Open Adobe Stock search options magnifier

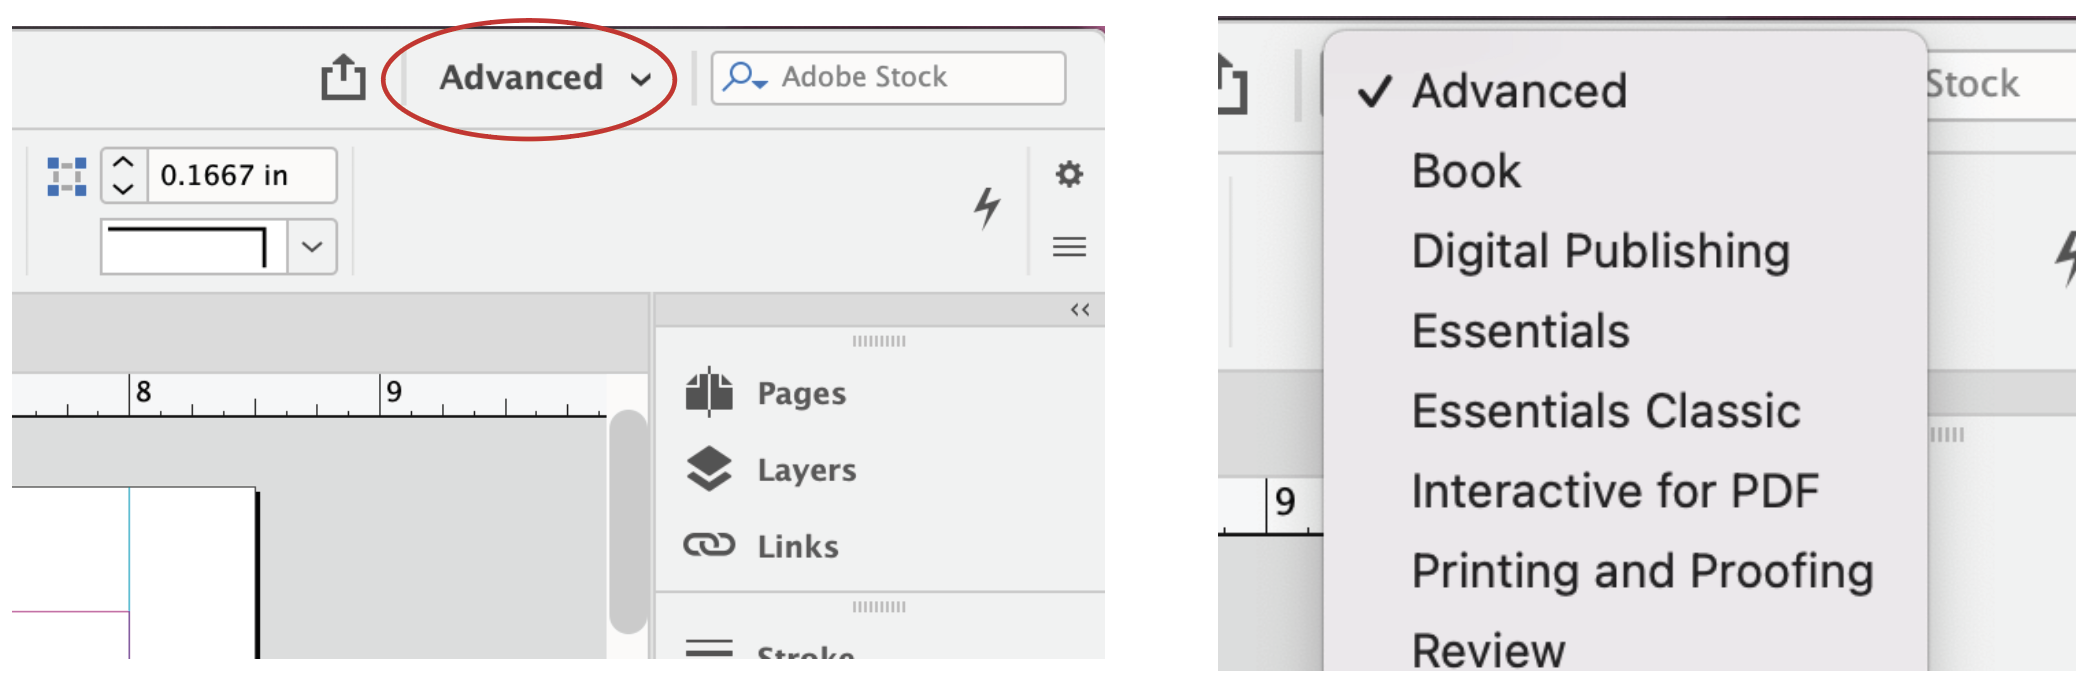744,77
